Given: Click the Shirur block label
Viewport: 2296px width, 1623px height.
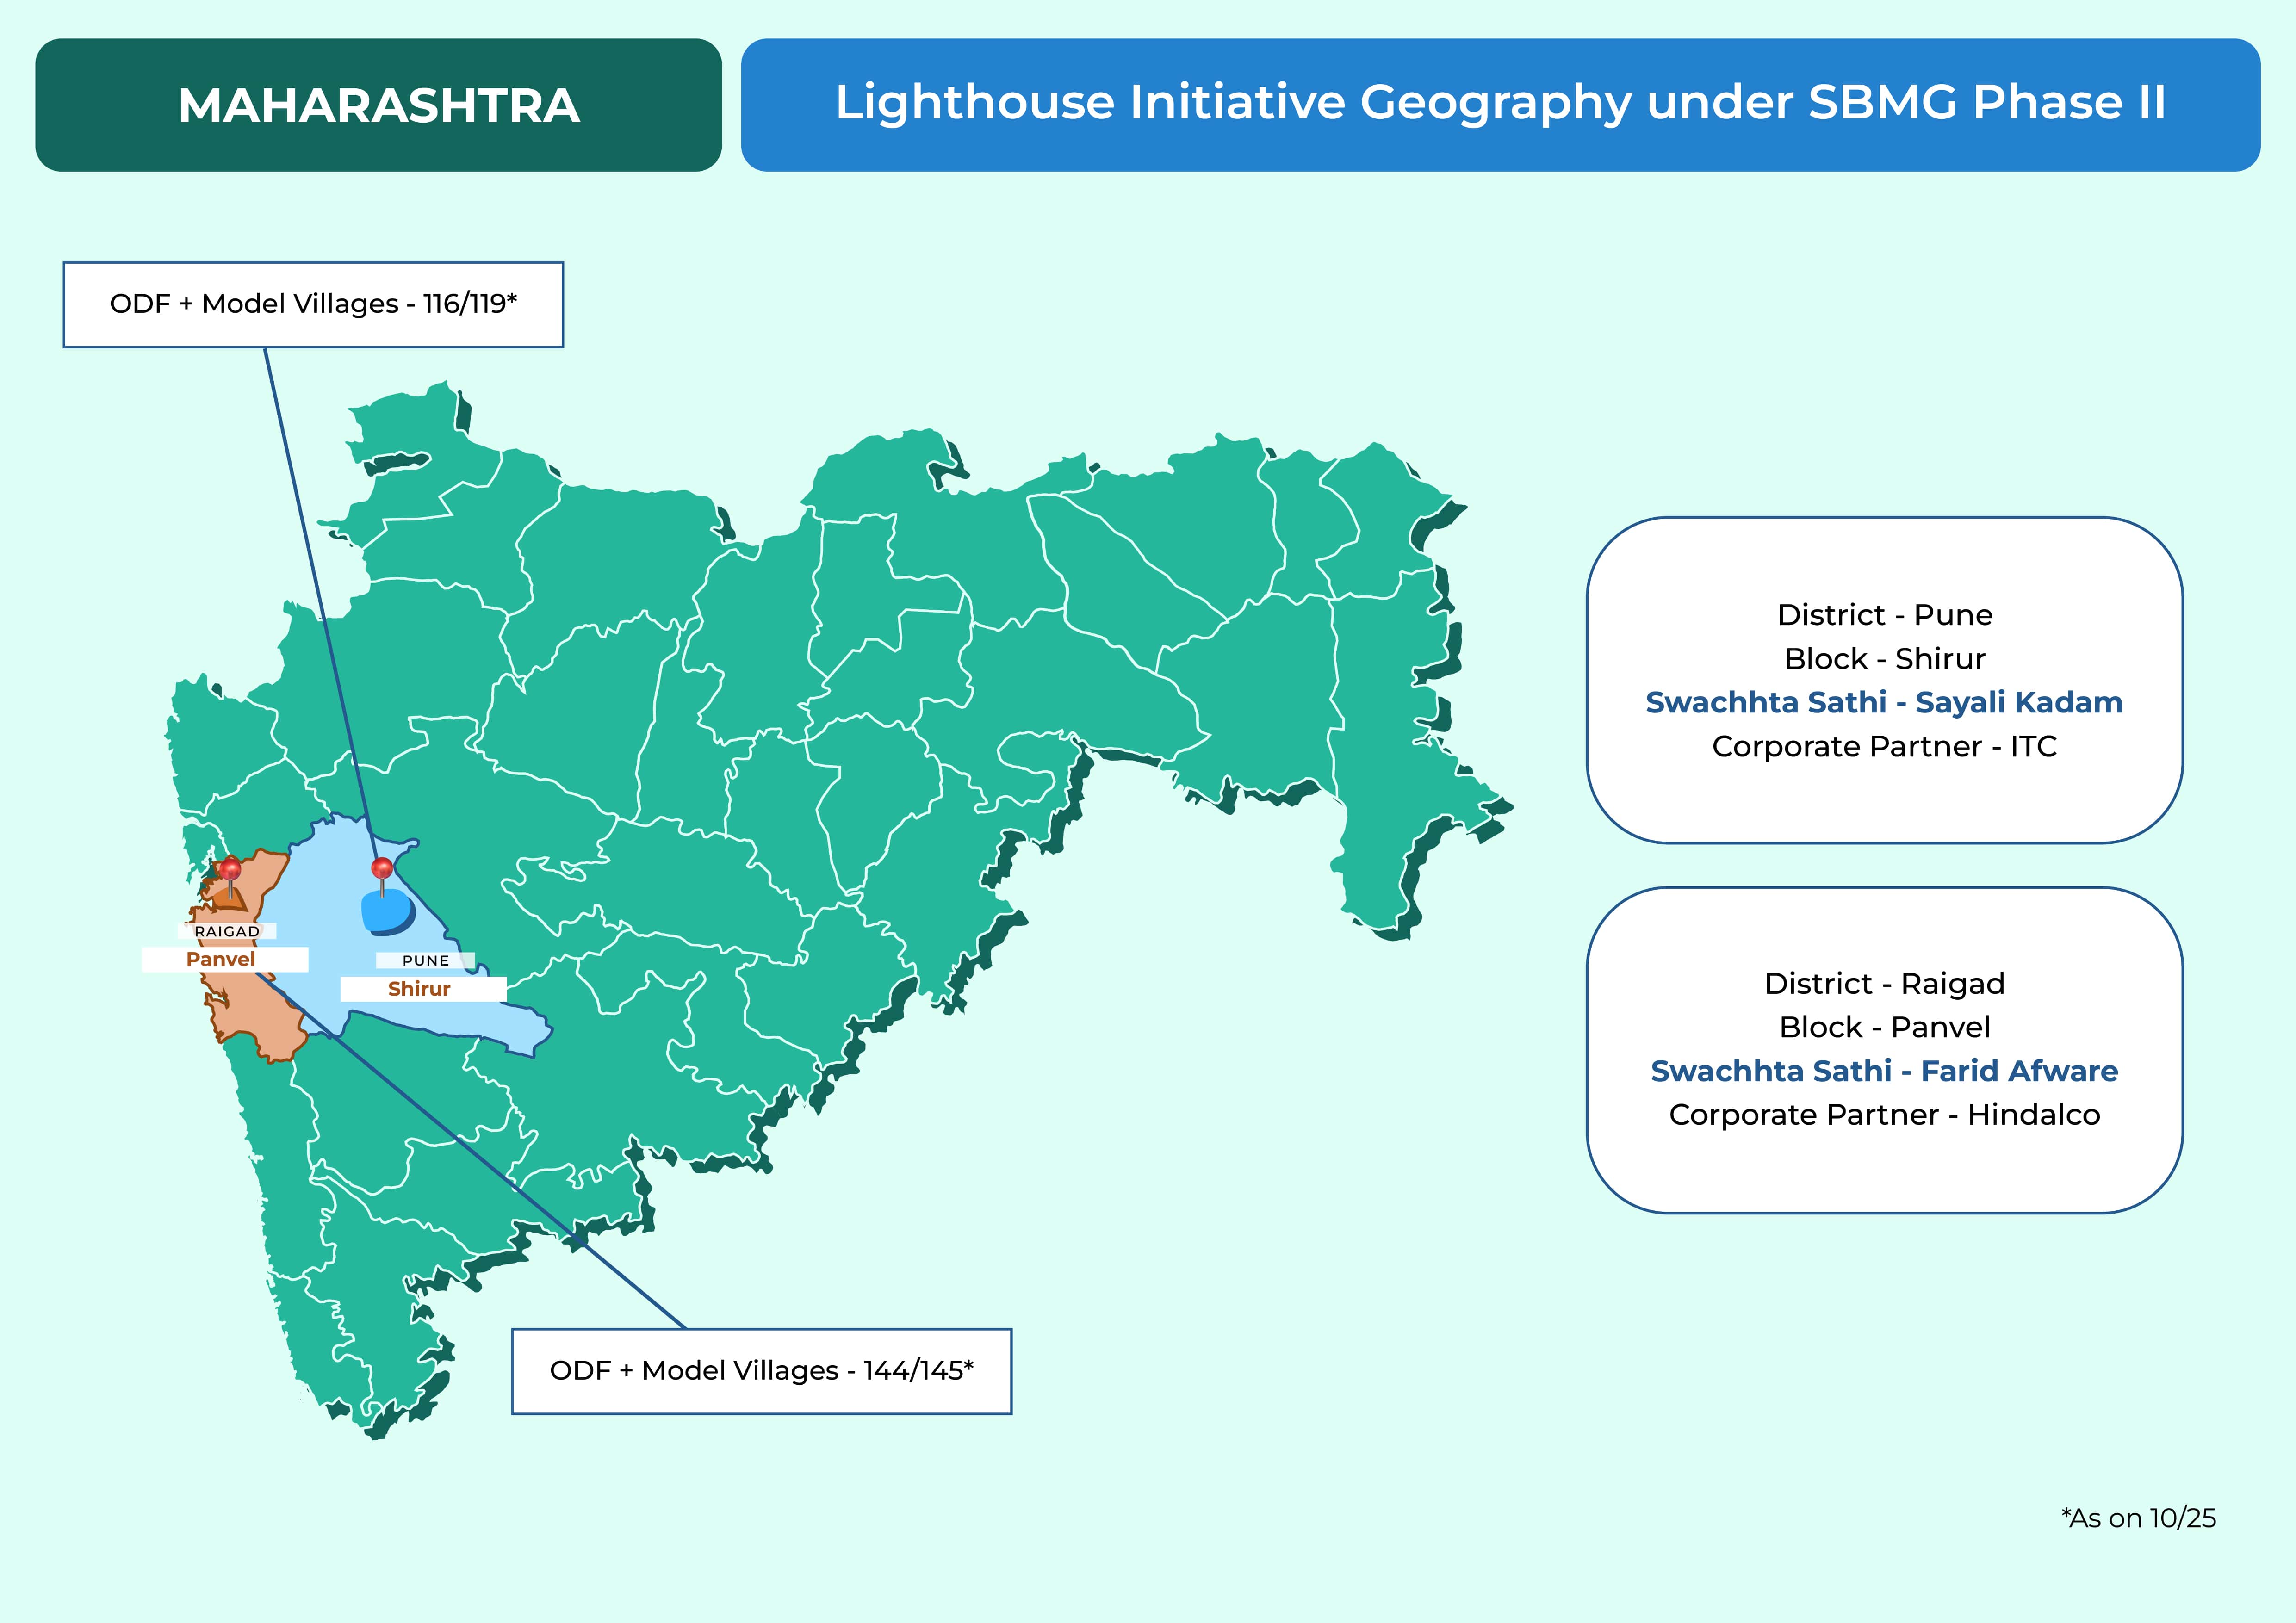Looking at the screenshot, I should coord(420,989).
